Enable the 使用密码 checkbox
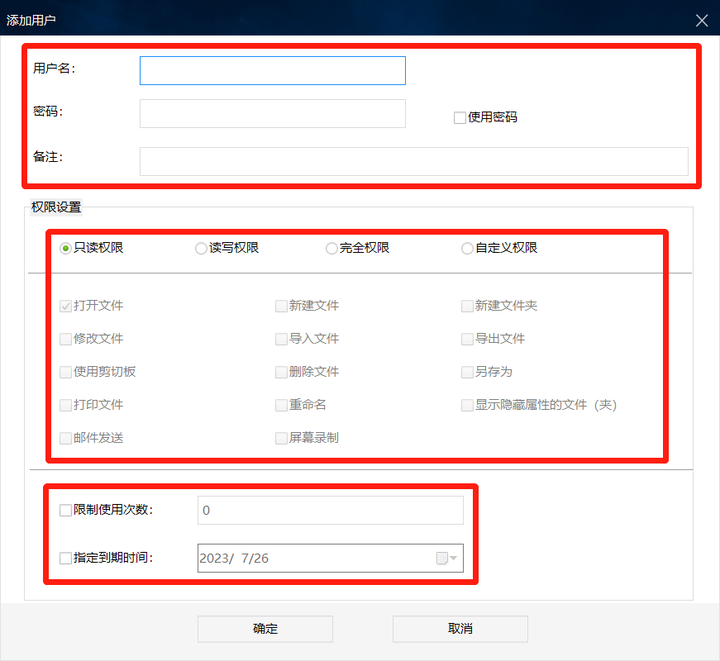The width and height of the screenshot is (720, 661). tap(460, 118)
